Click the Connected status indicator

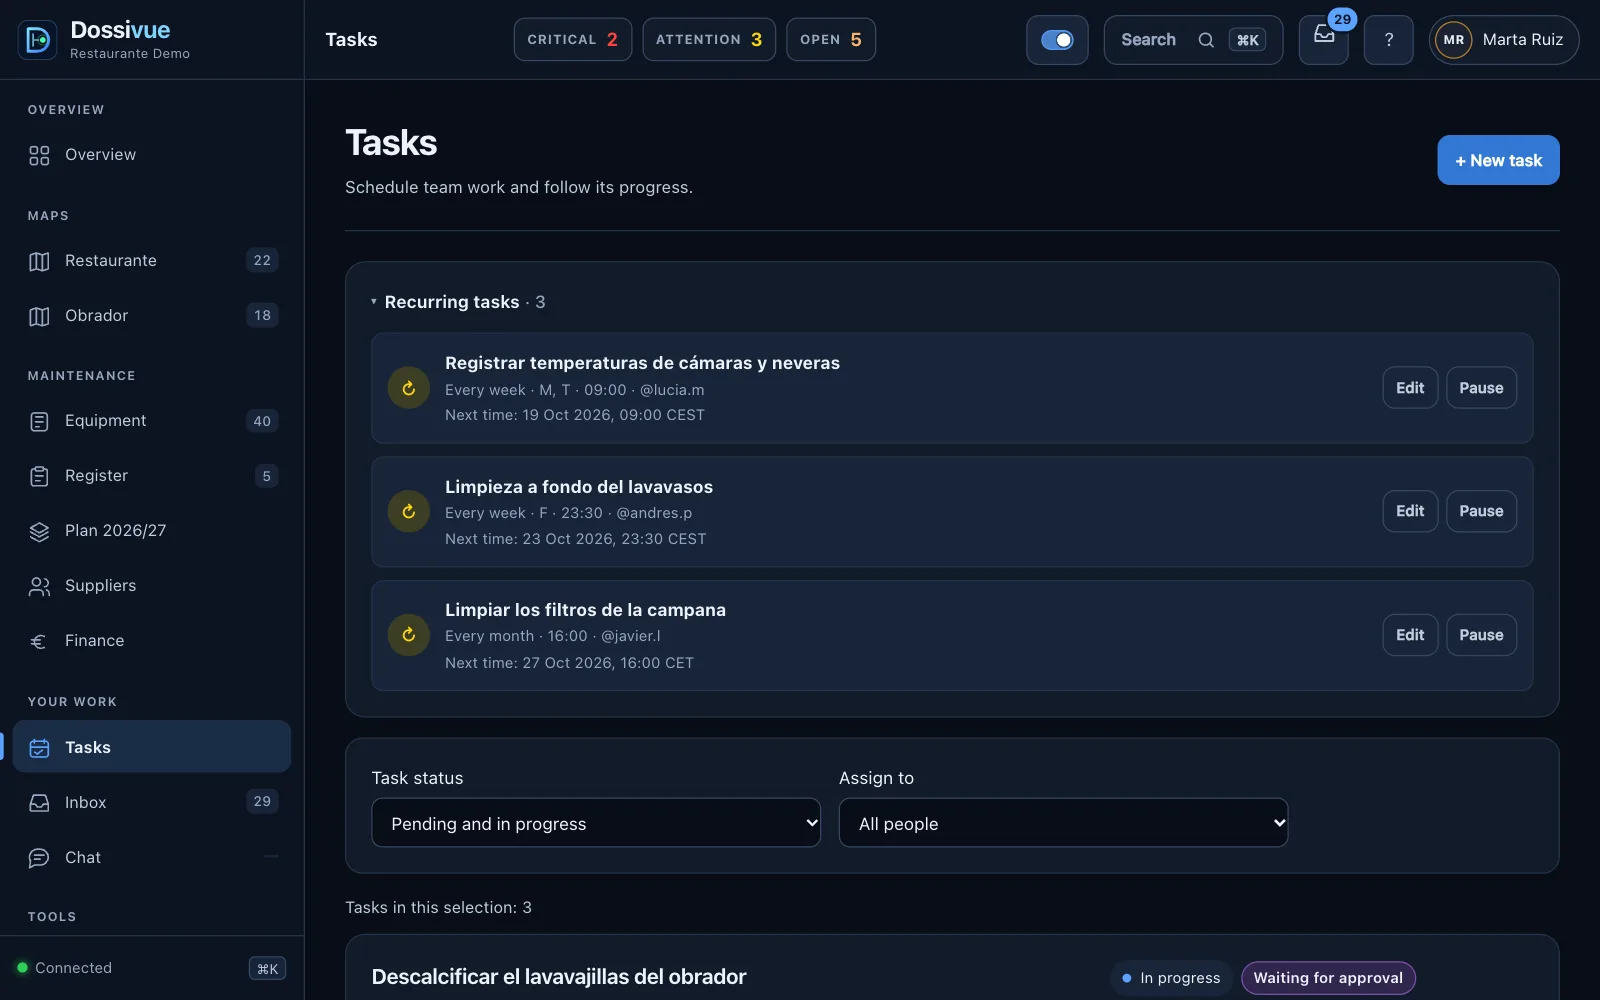pos(64,968)
